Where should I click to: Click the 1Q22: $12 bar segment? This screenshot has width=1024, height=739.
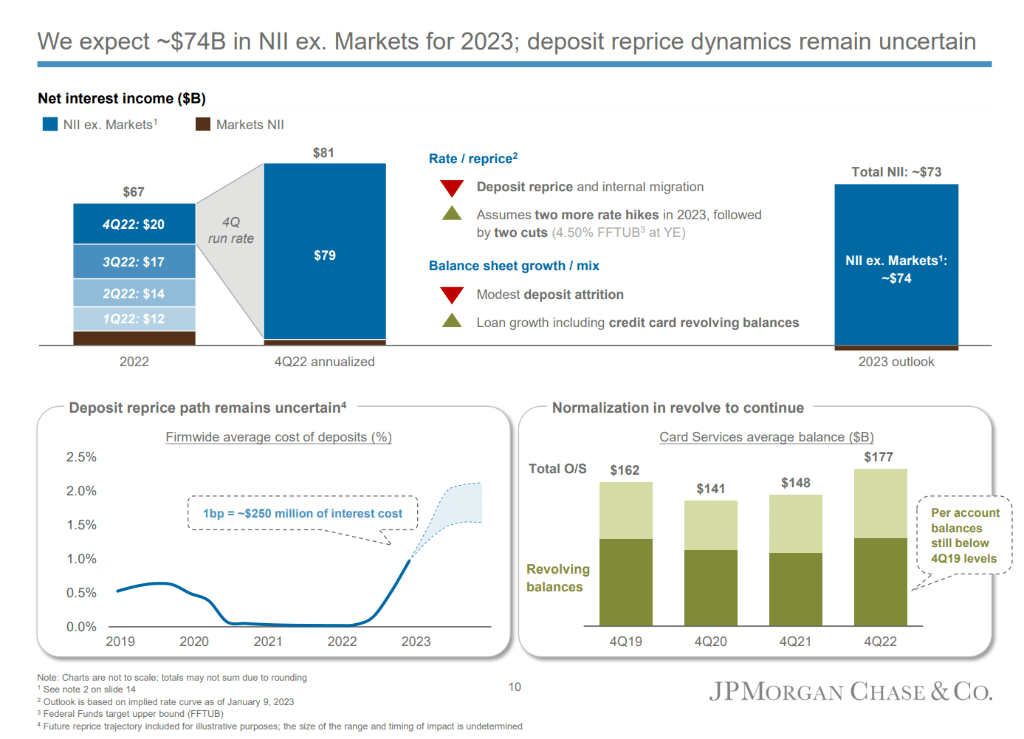pos(134,319)
